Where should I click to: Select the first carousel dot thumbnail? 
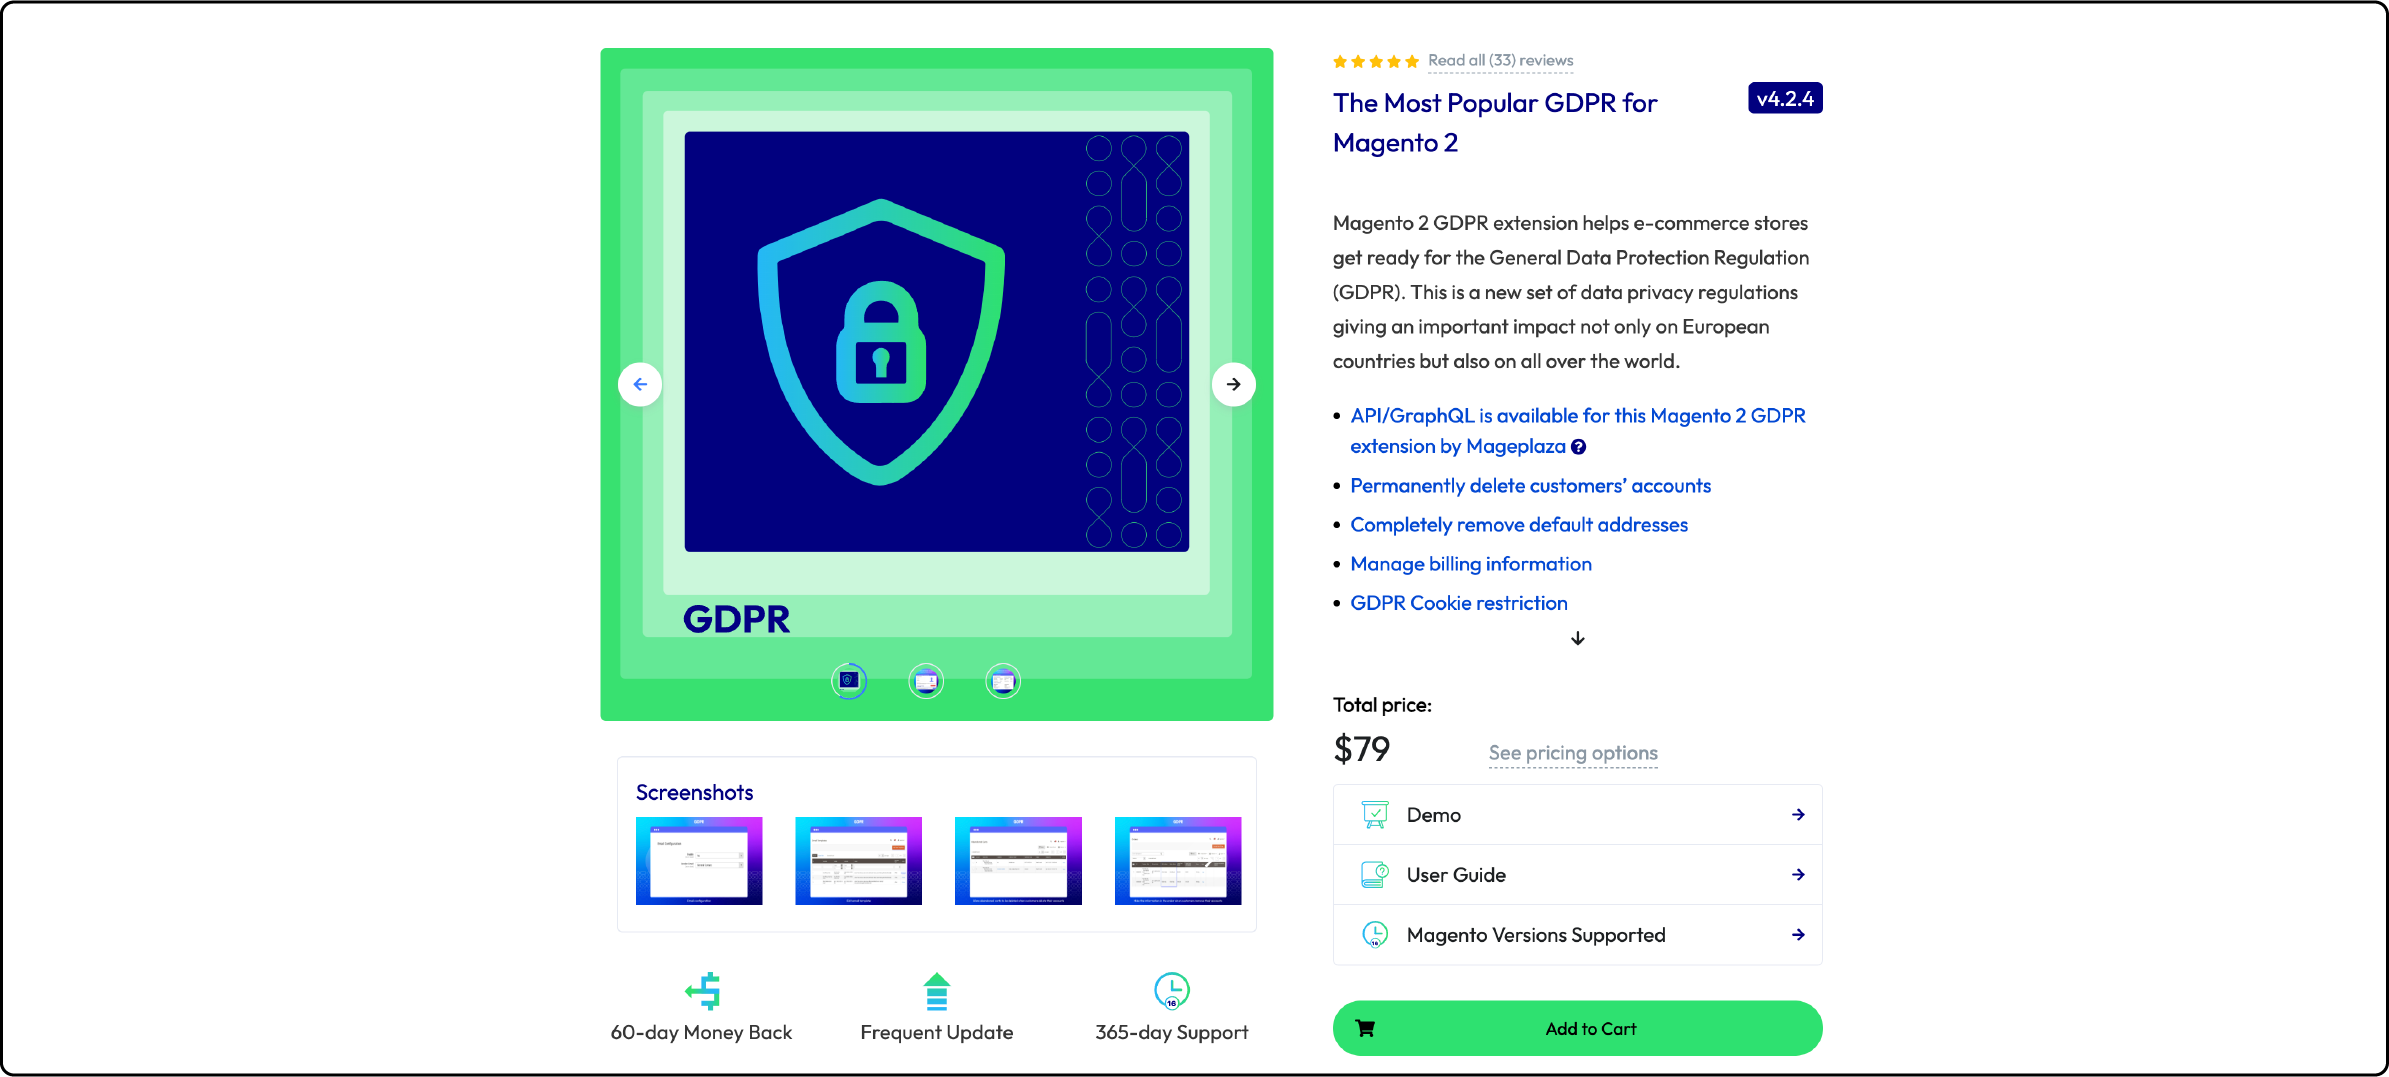click(849, 681)
